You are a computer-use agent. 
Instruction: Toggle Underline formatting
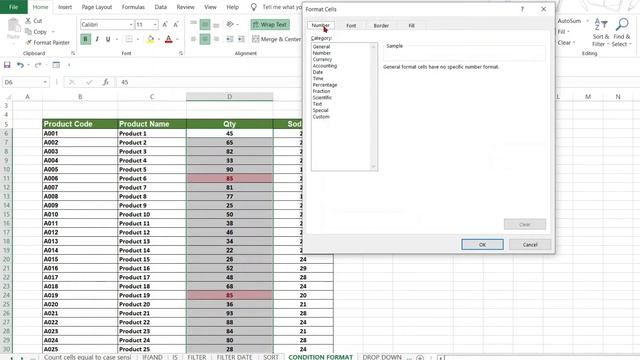pos(108,39)
